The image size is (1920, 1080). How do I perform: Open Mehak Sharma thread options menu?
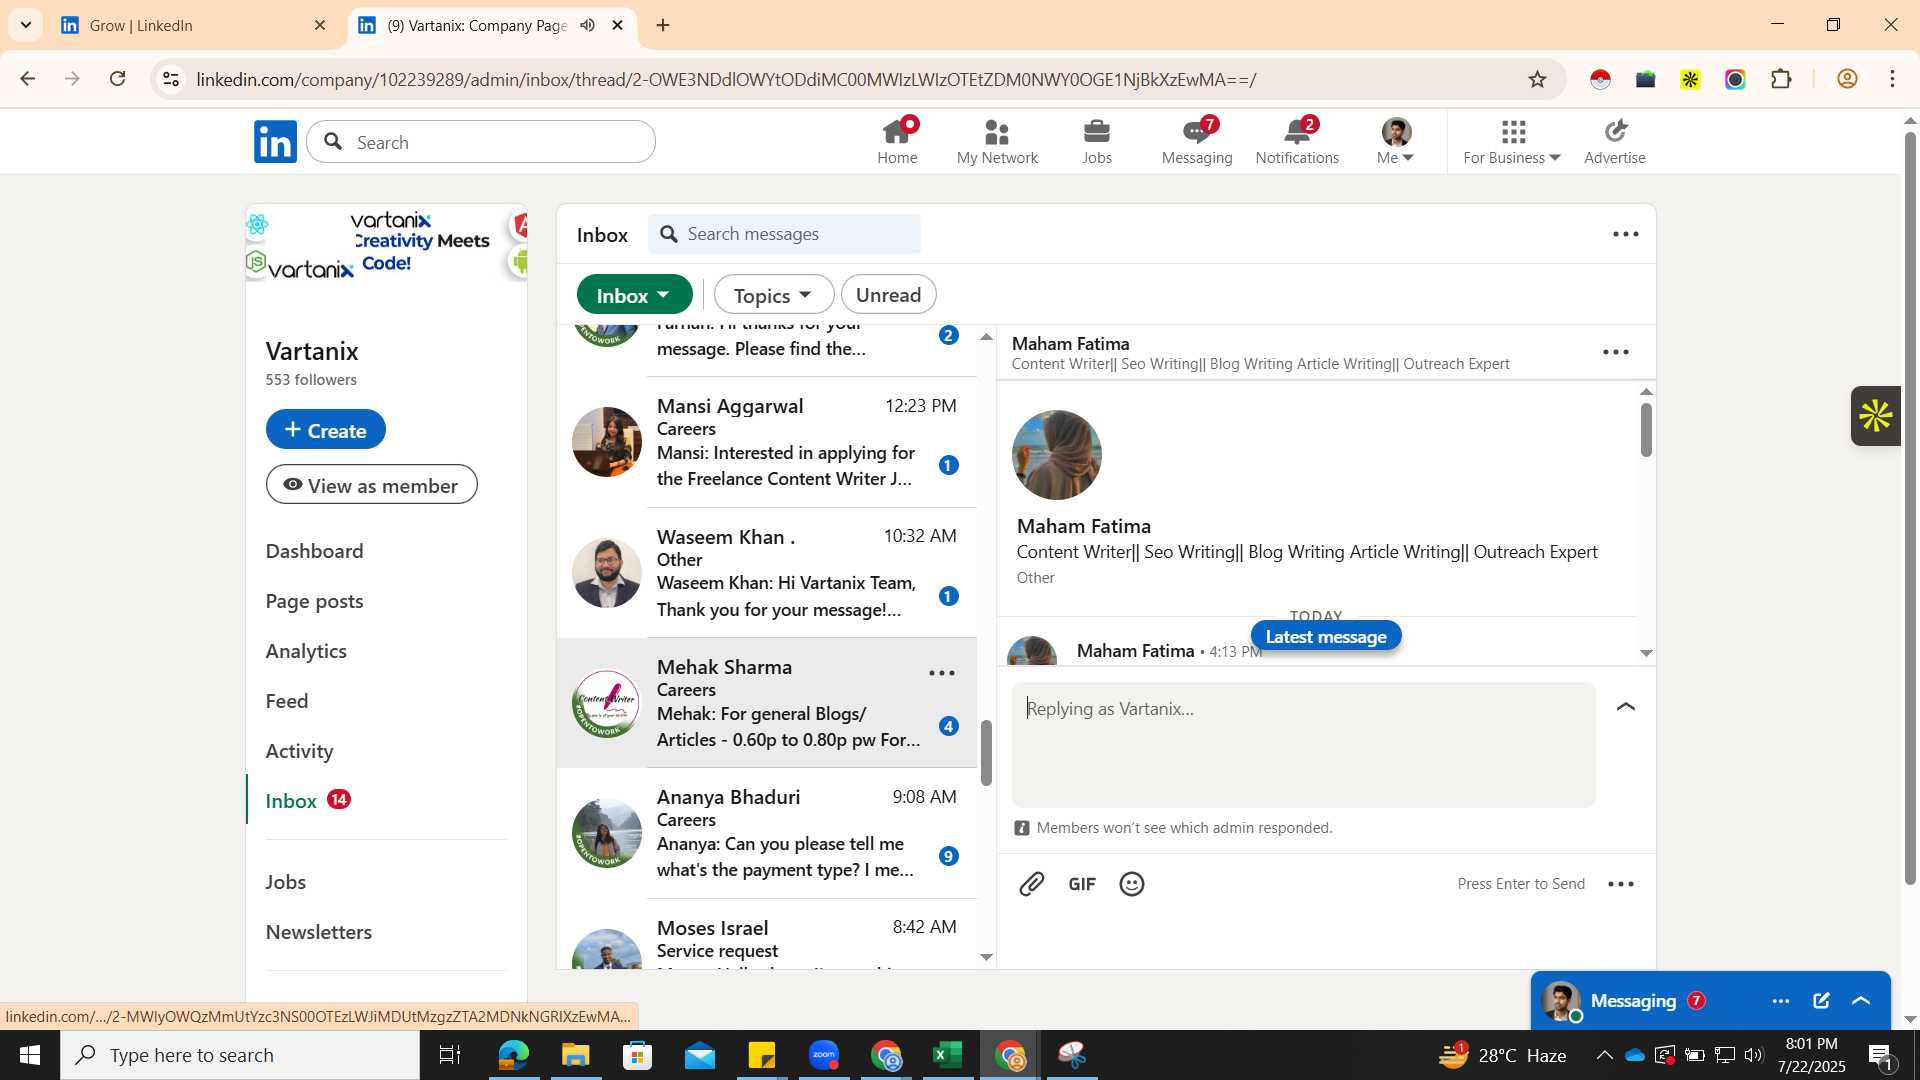click(x=942, y=673)
